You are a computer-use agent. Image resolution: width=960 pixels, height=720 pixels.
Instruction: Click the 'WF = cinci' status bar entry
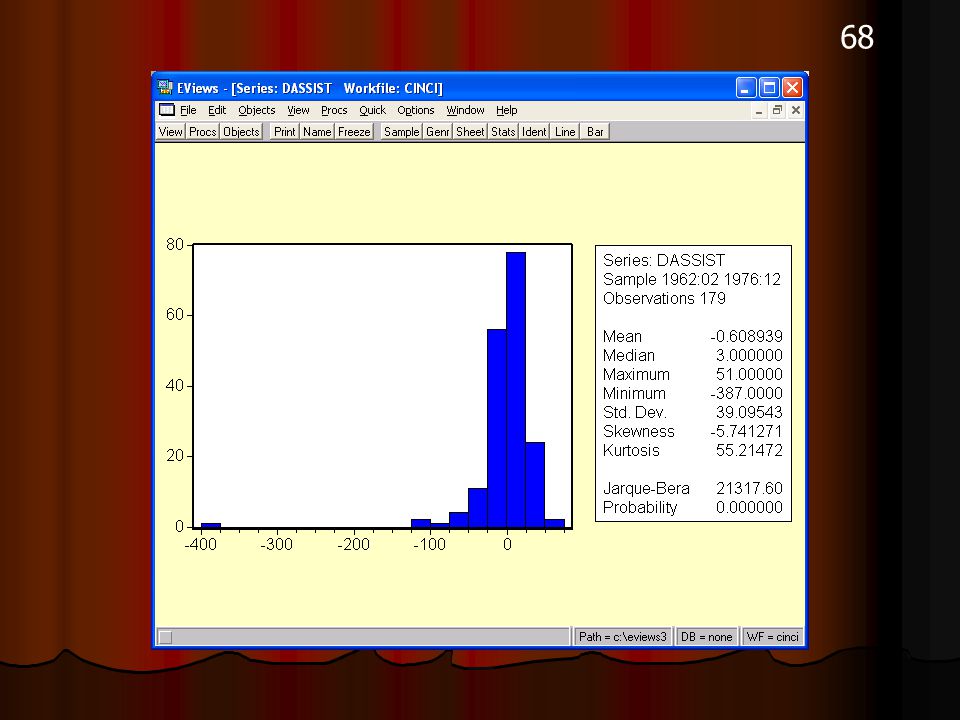(773, 637)
